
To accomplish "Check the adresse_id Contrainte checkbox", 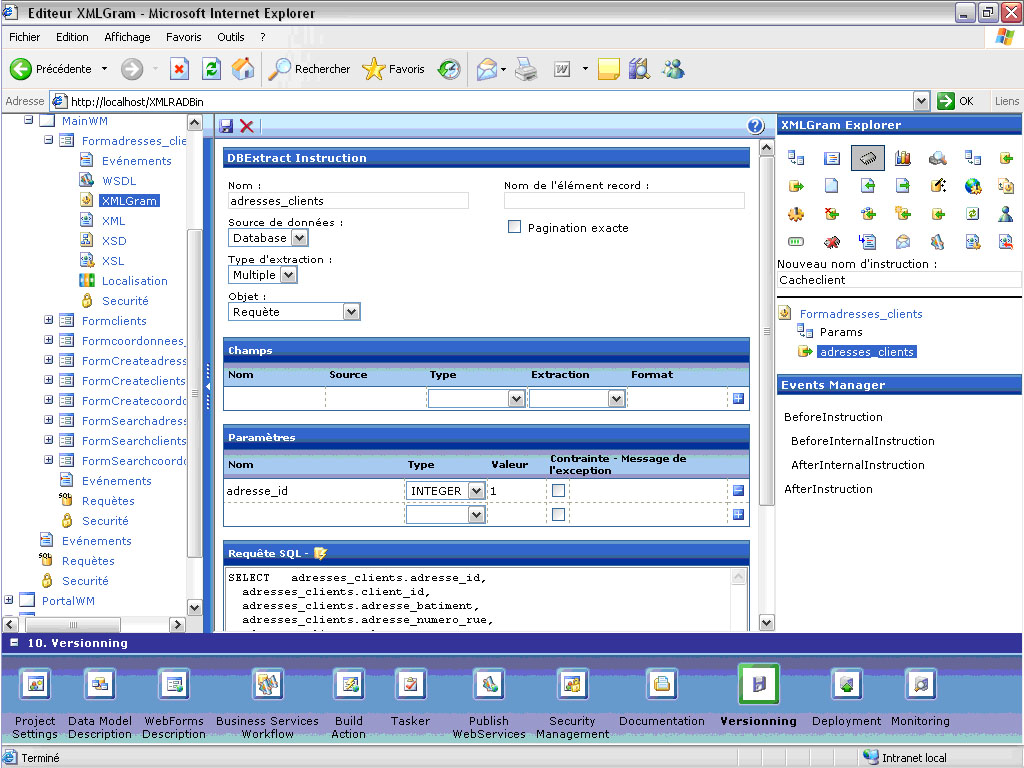I will click(558, 490).
